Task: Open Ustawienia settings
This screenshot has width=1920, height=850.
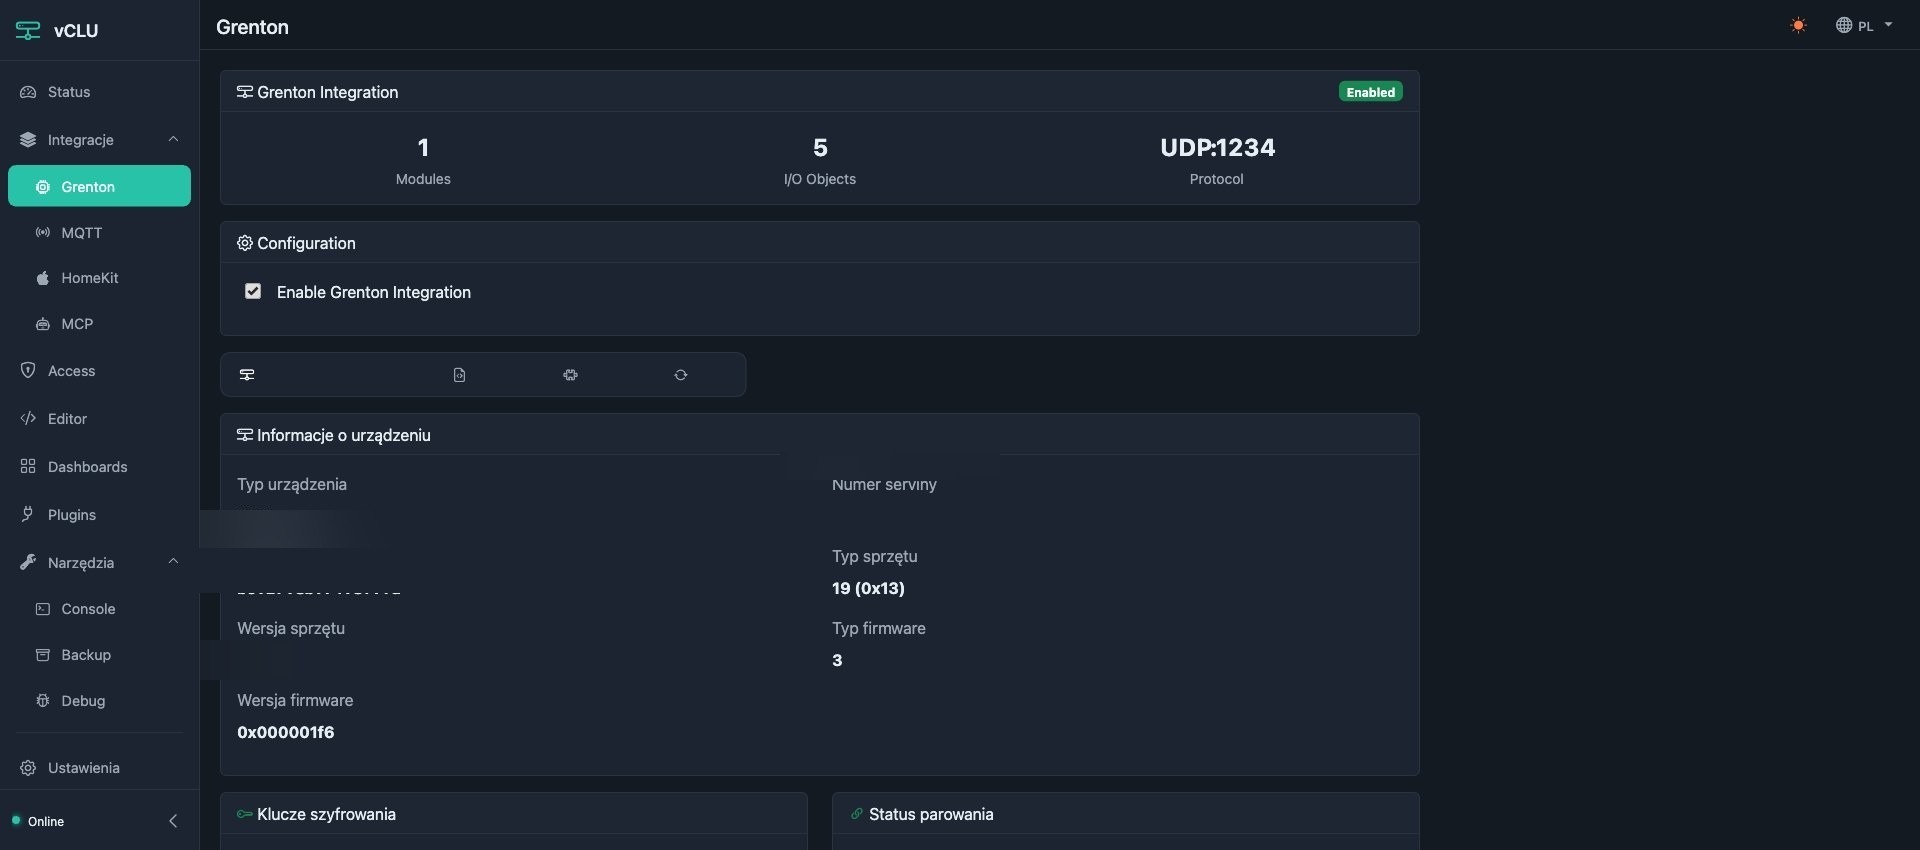Action: click(x=99, y=768)
